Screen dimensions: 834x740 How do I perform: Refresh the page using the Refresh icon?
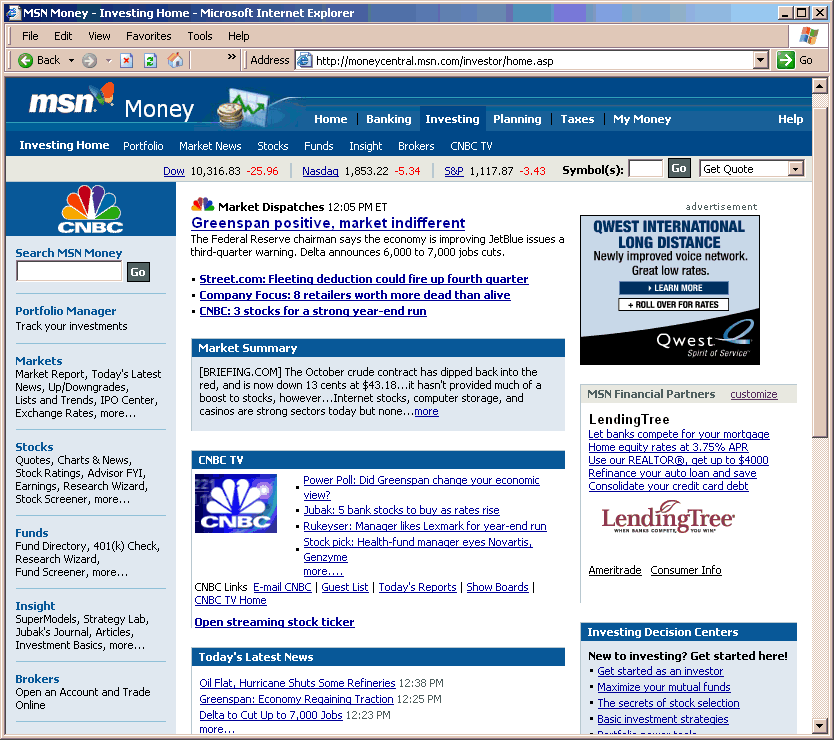tap(151, 60)
